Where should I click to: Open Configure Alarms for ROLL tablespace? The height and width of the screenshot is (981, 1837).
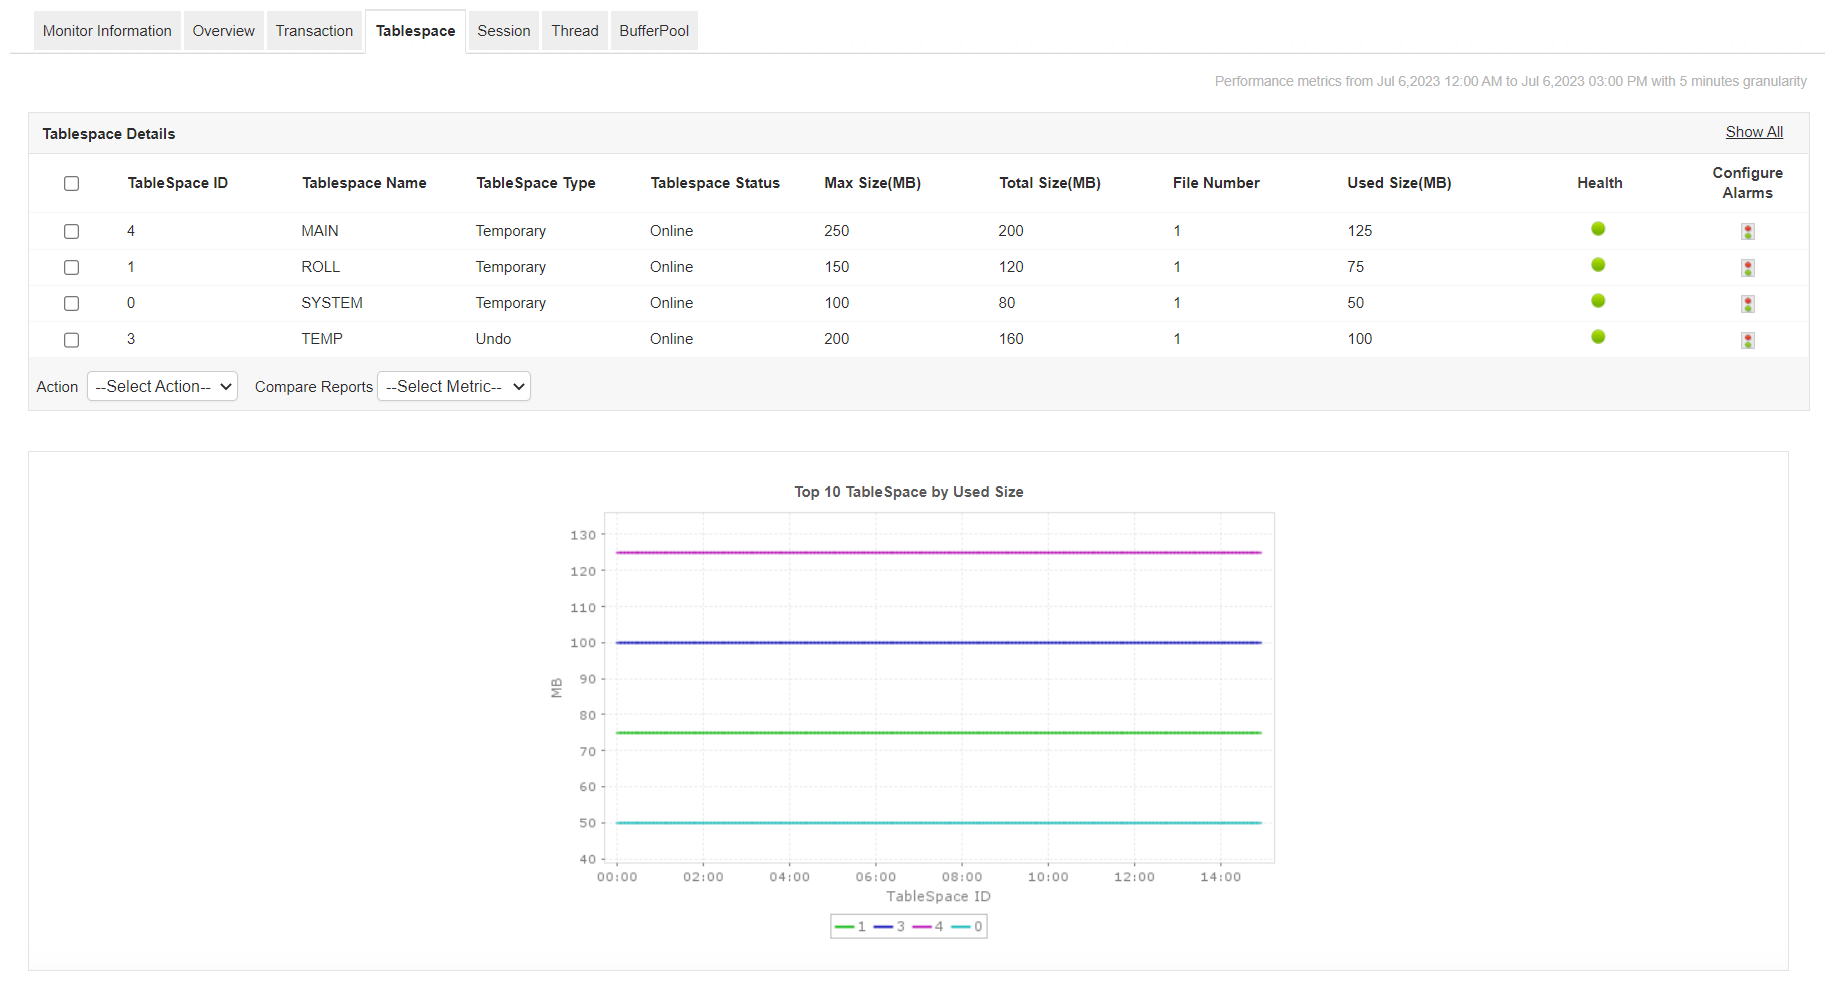tap(1748, 267)
